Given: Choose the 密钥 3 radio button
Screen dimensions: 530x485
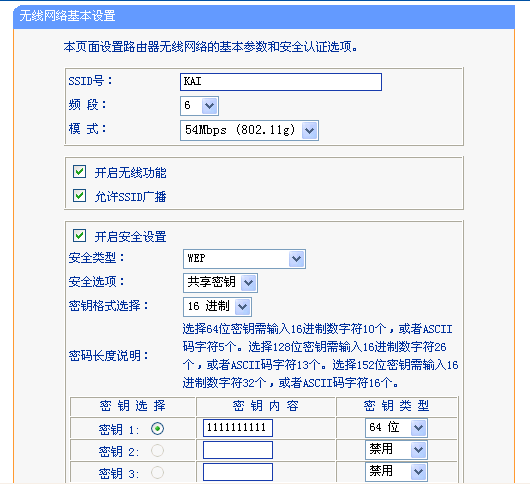Looking at the screenshot, I should [x=158, y=472].
